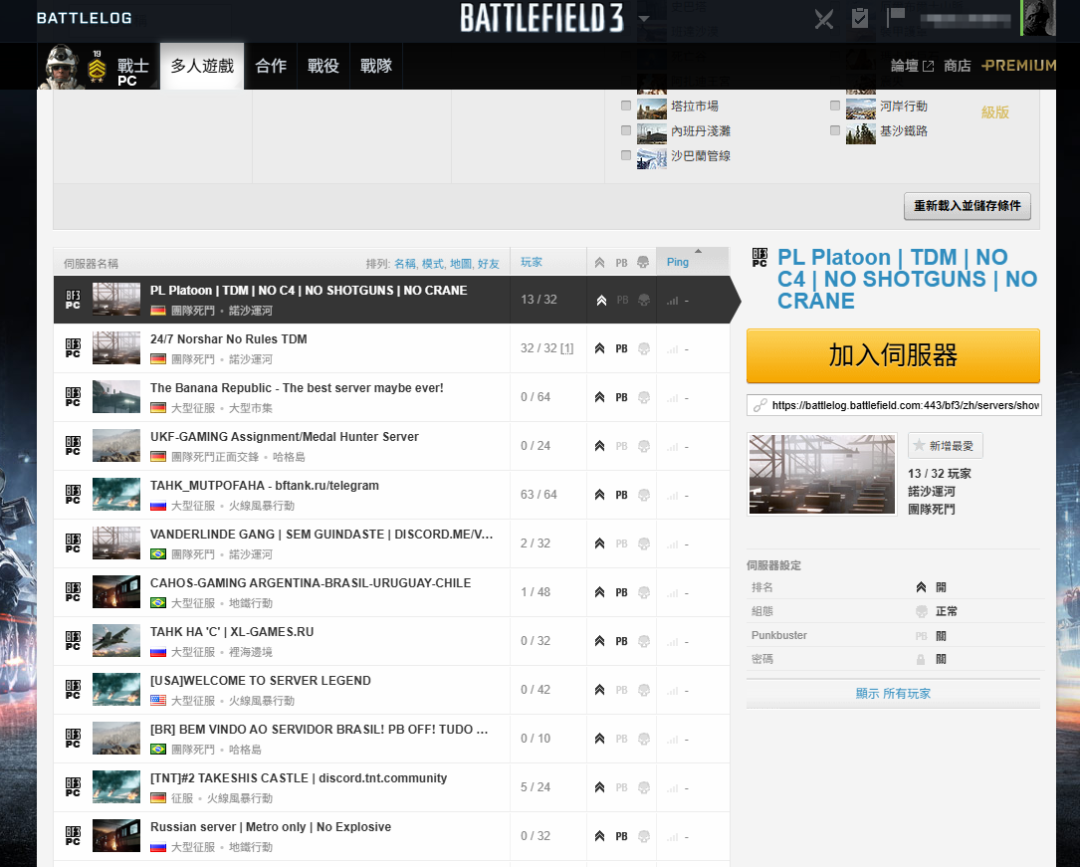Click the PB icon beside Punkbuster setting
This screenshot has height=867, width=1080.
coord(921,636)
